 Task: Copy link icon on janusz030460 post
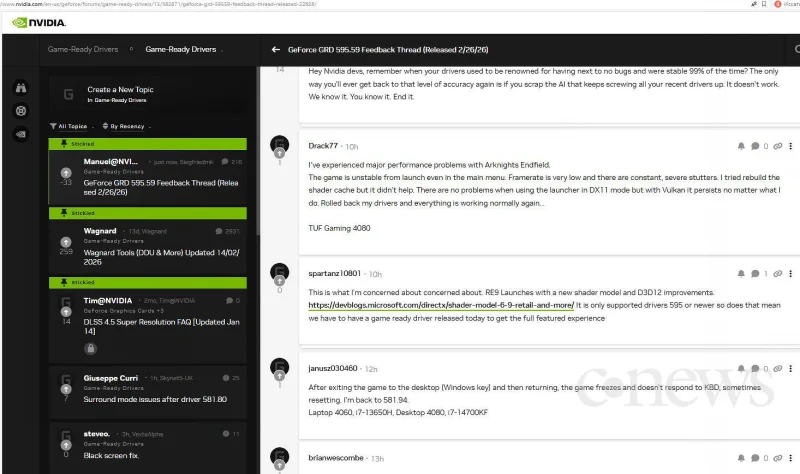click(x=778, y=368)
